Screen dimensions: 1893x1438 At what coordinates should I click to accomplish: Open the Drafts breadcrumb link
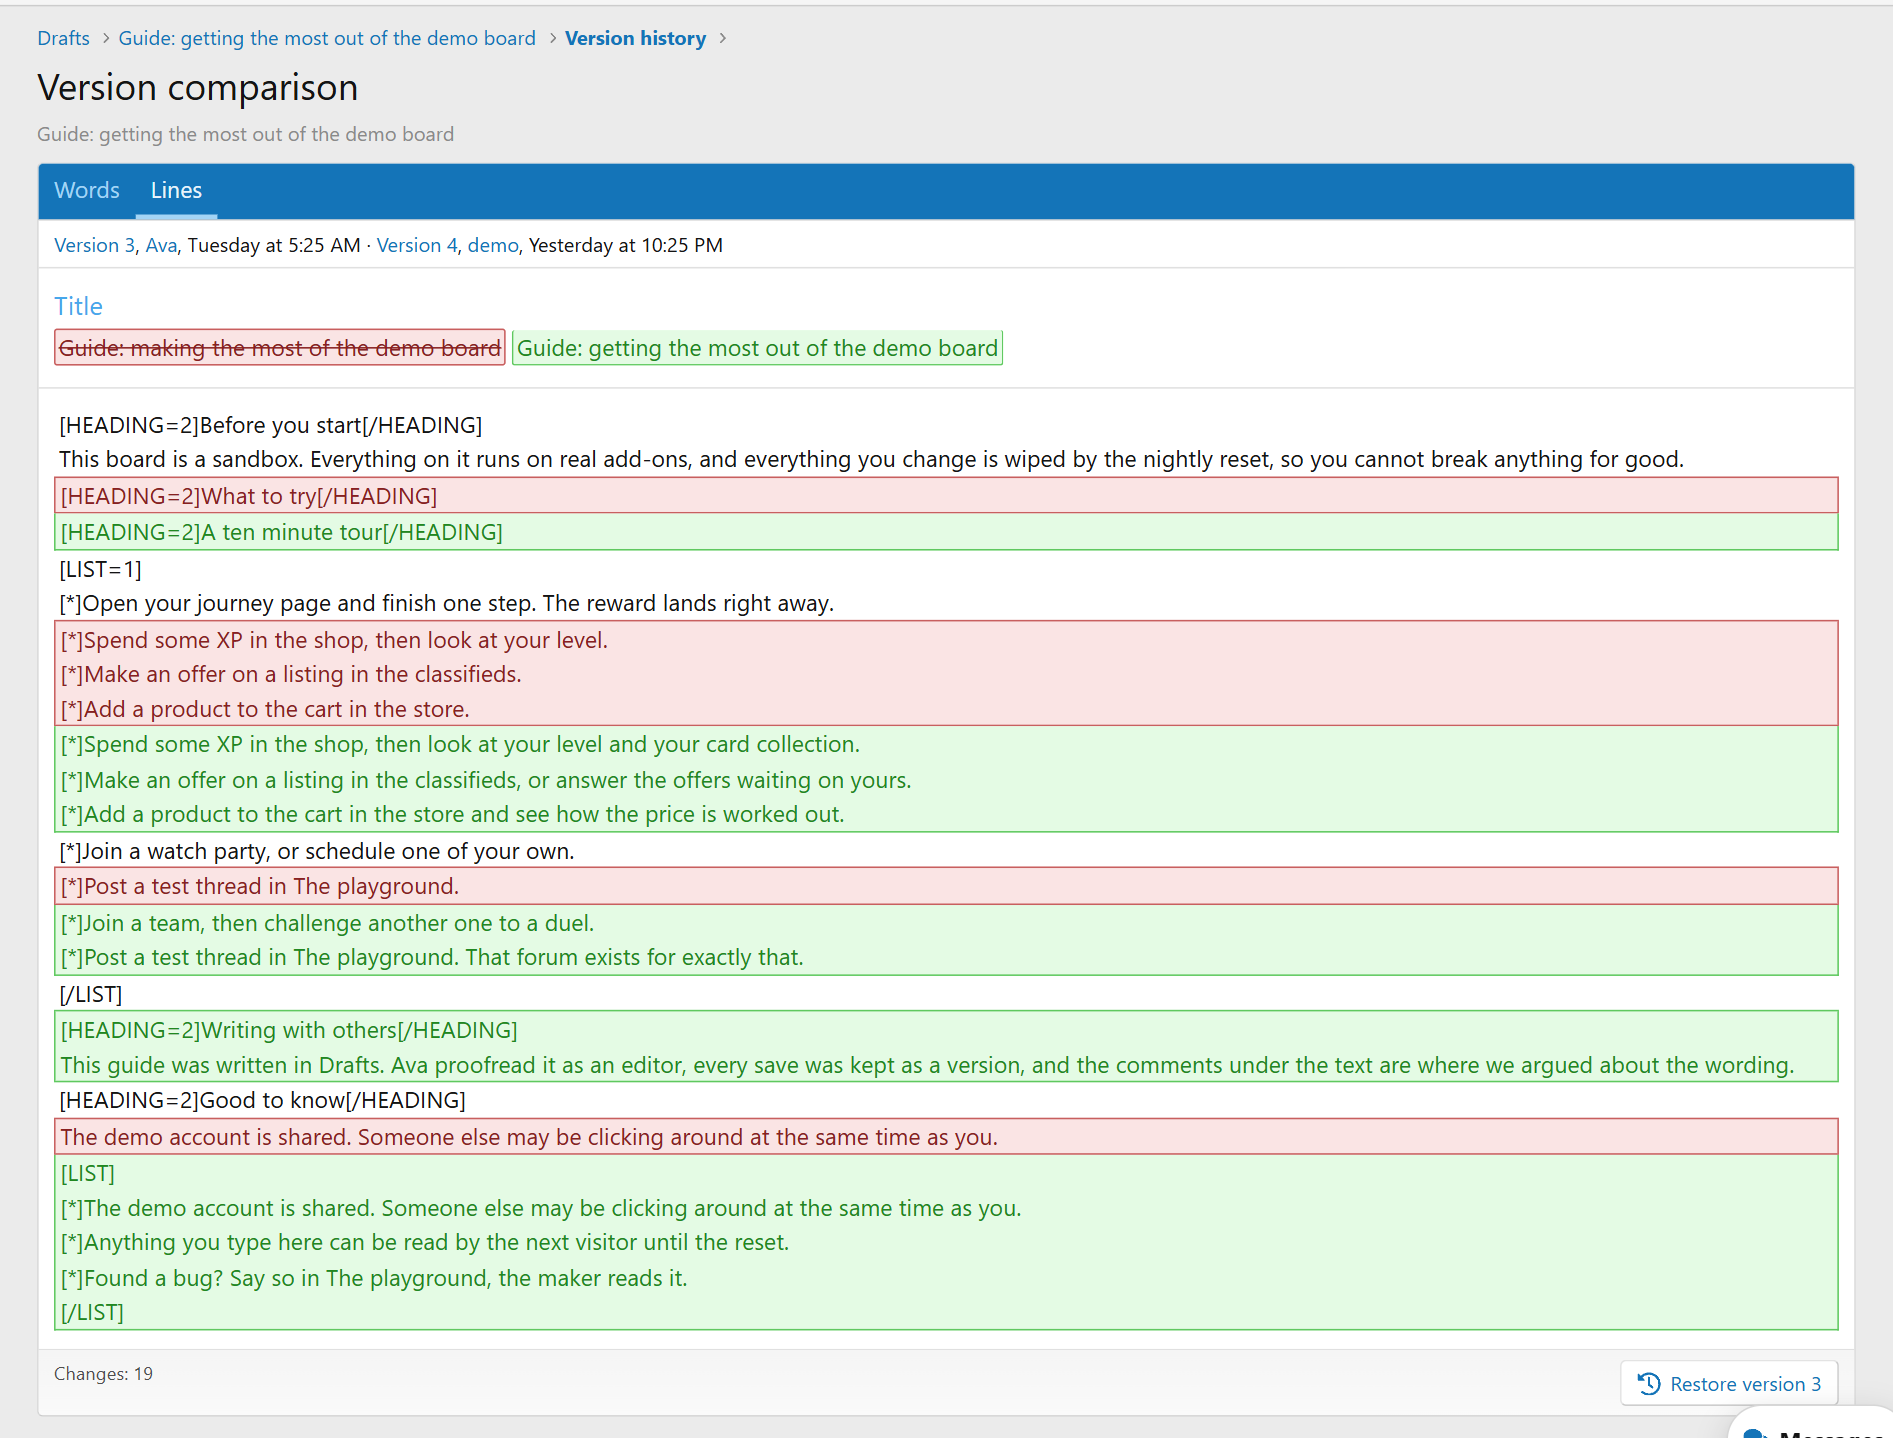point(63,38)
